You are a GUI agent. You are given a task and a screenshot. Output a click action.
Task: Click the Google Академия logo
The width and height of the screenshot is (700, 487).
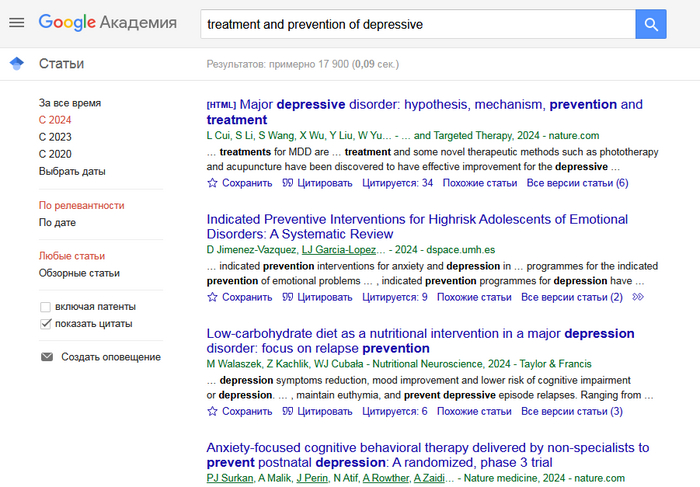click(107, 23)
